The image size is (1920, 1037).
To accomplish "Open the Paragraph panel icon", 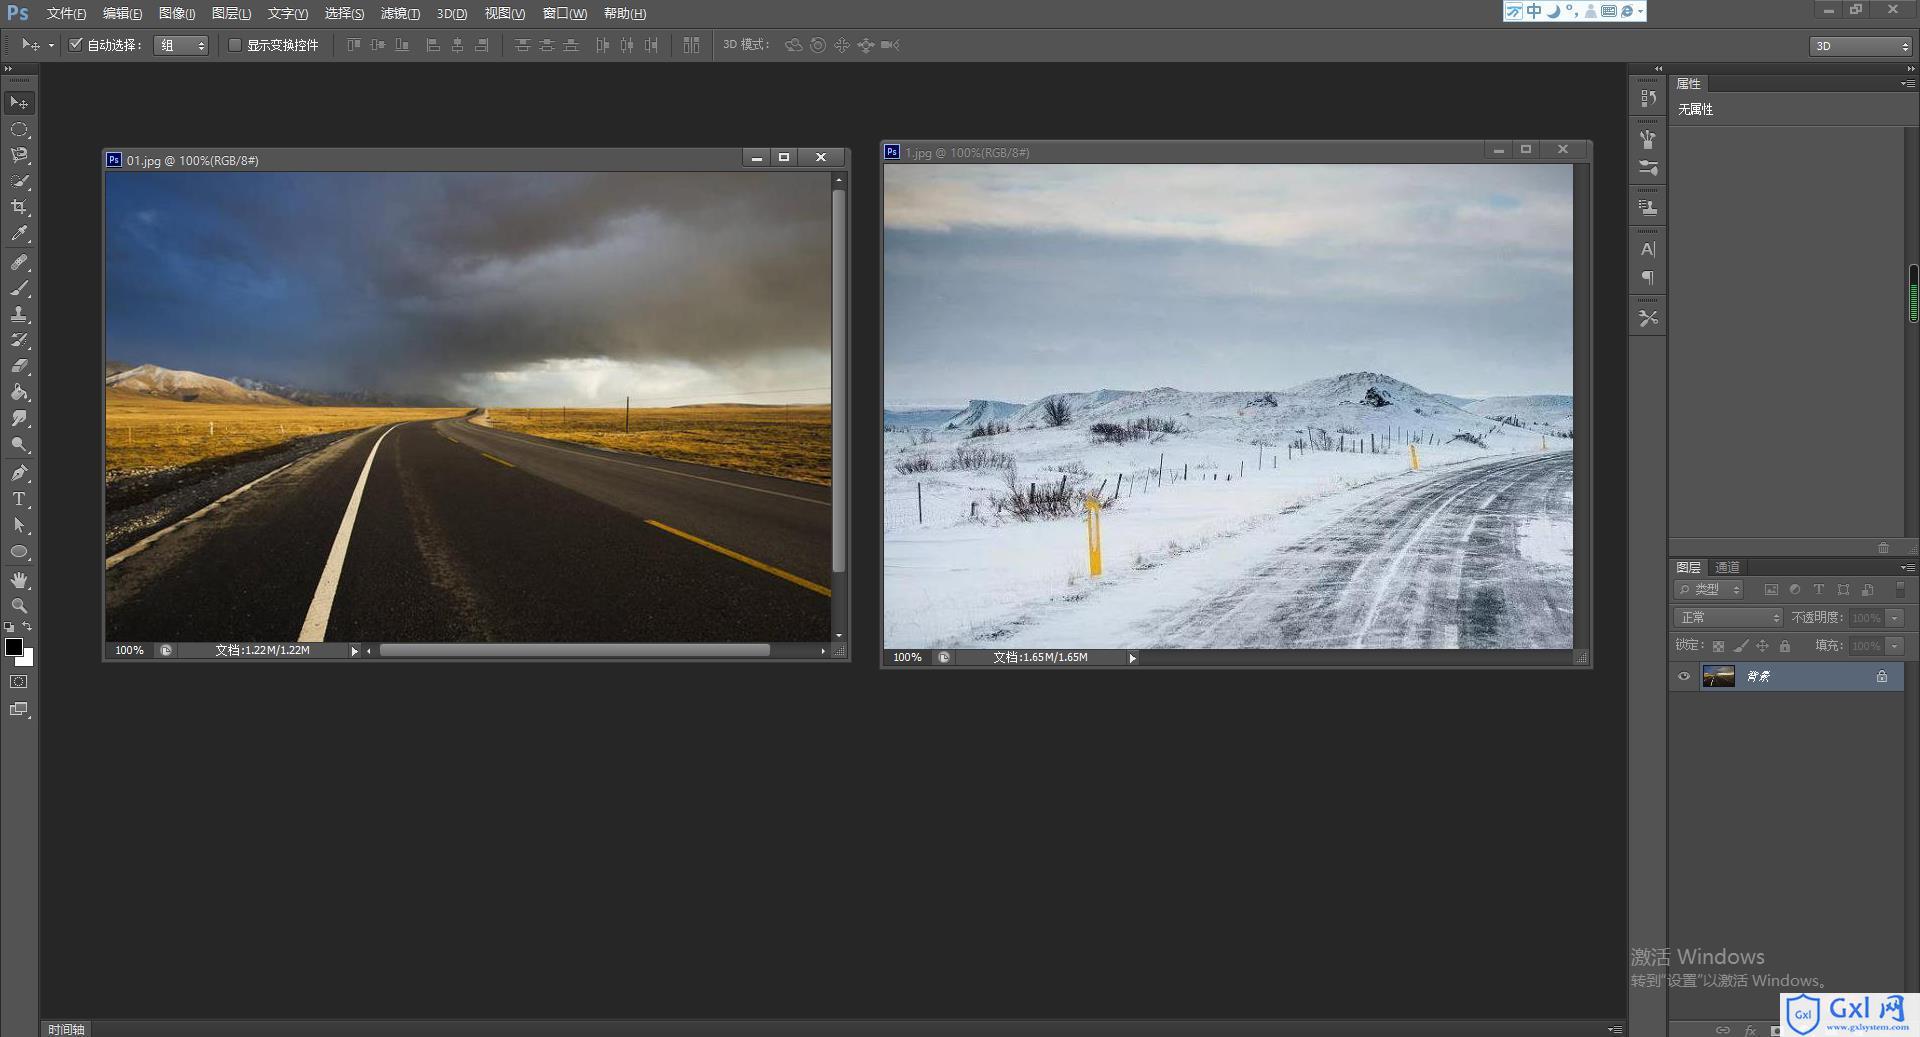I will pos(1648,278).
